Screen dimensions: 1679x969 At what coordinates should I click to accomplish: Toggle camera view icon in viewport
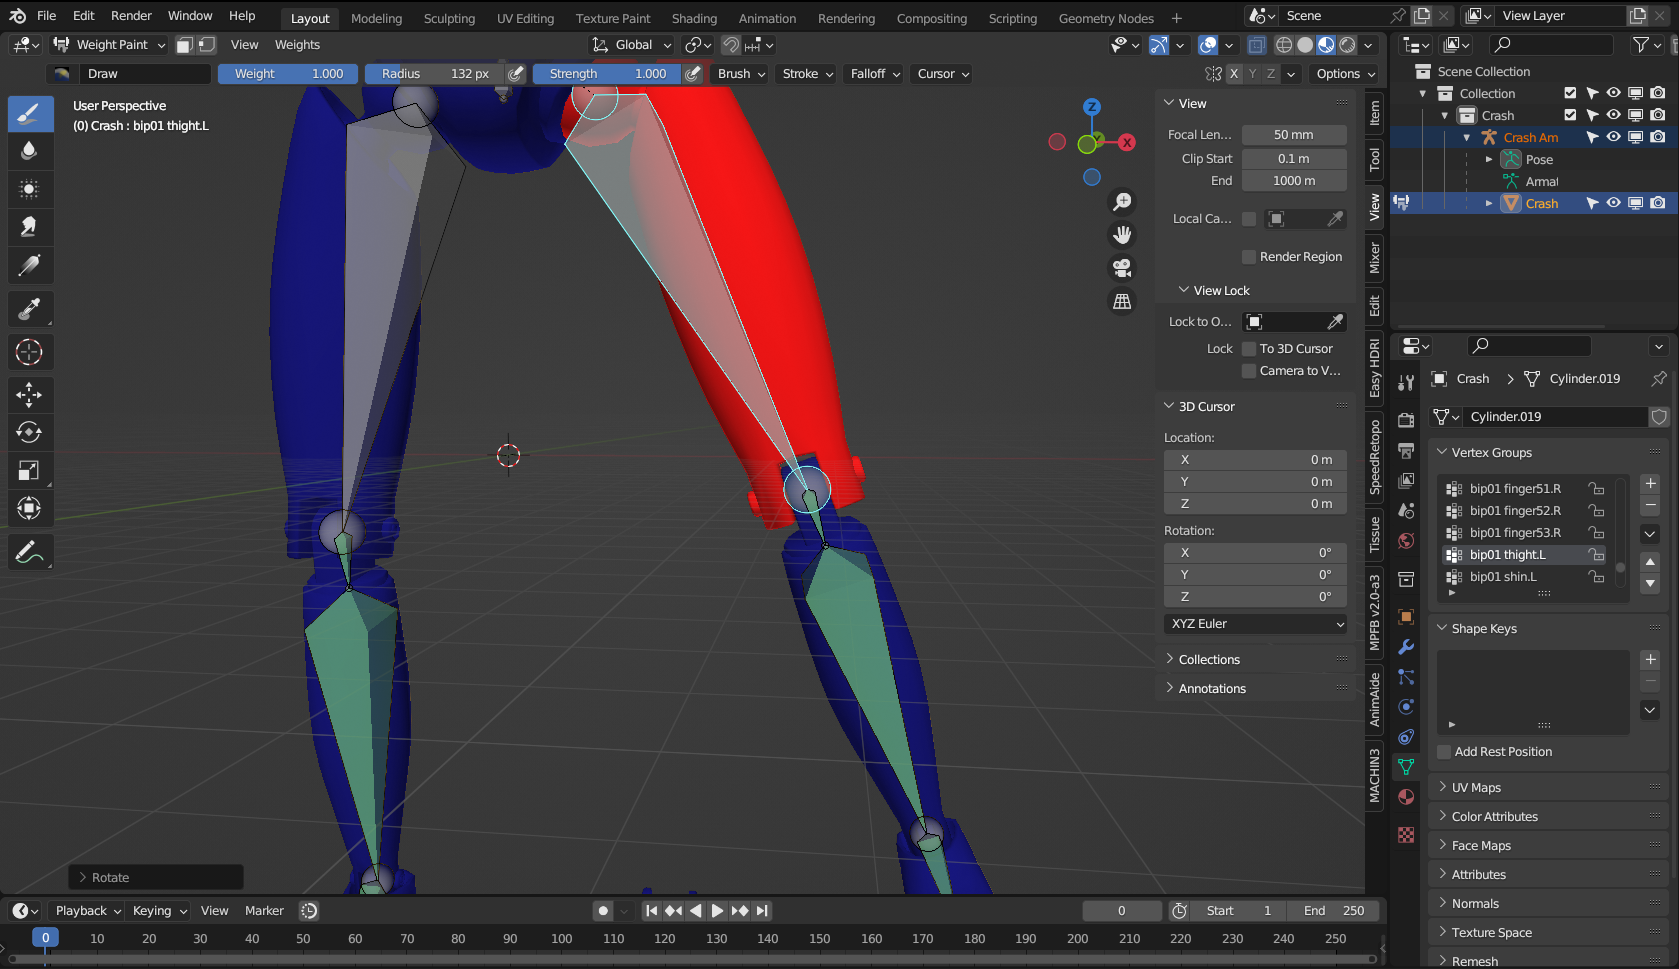click(x=1123, y=268)
